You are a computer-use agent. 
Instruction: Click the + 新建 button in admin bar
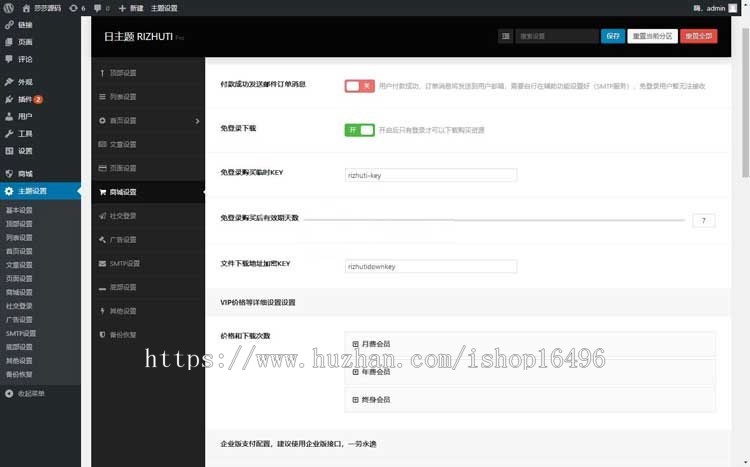(131, 8)
